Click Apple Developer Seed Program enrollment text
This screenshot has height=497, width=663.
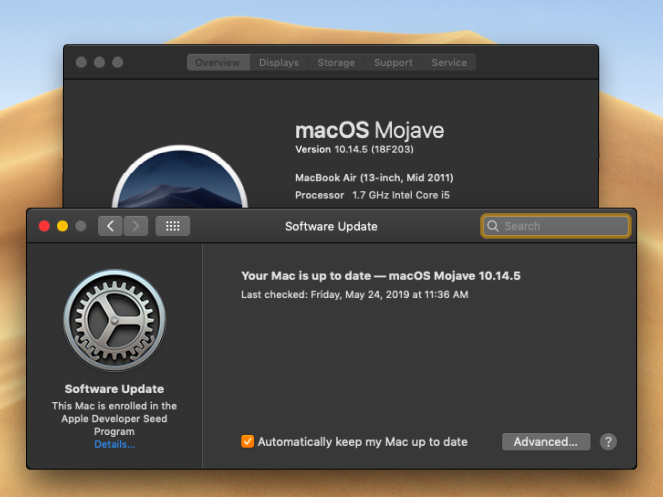[x=114, y=419]
